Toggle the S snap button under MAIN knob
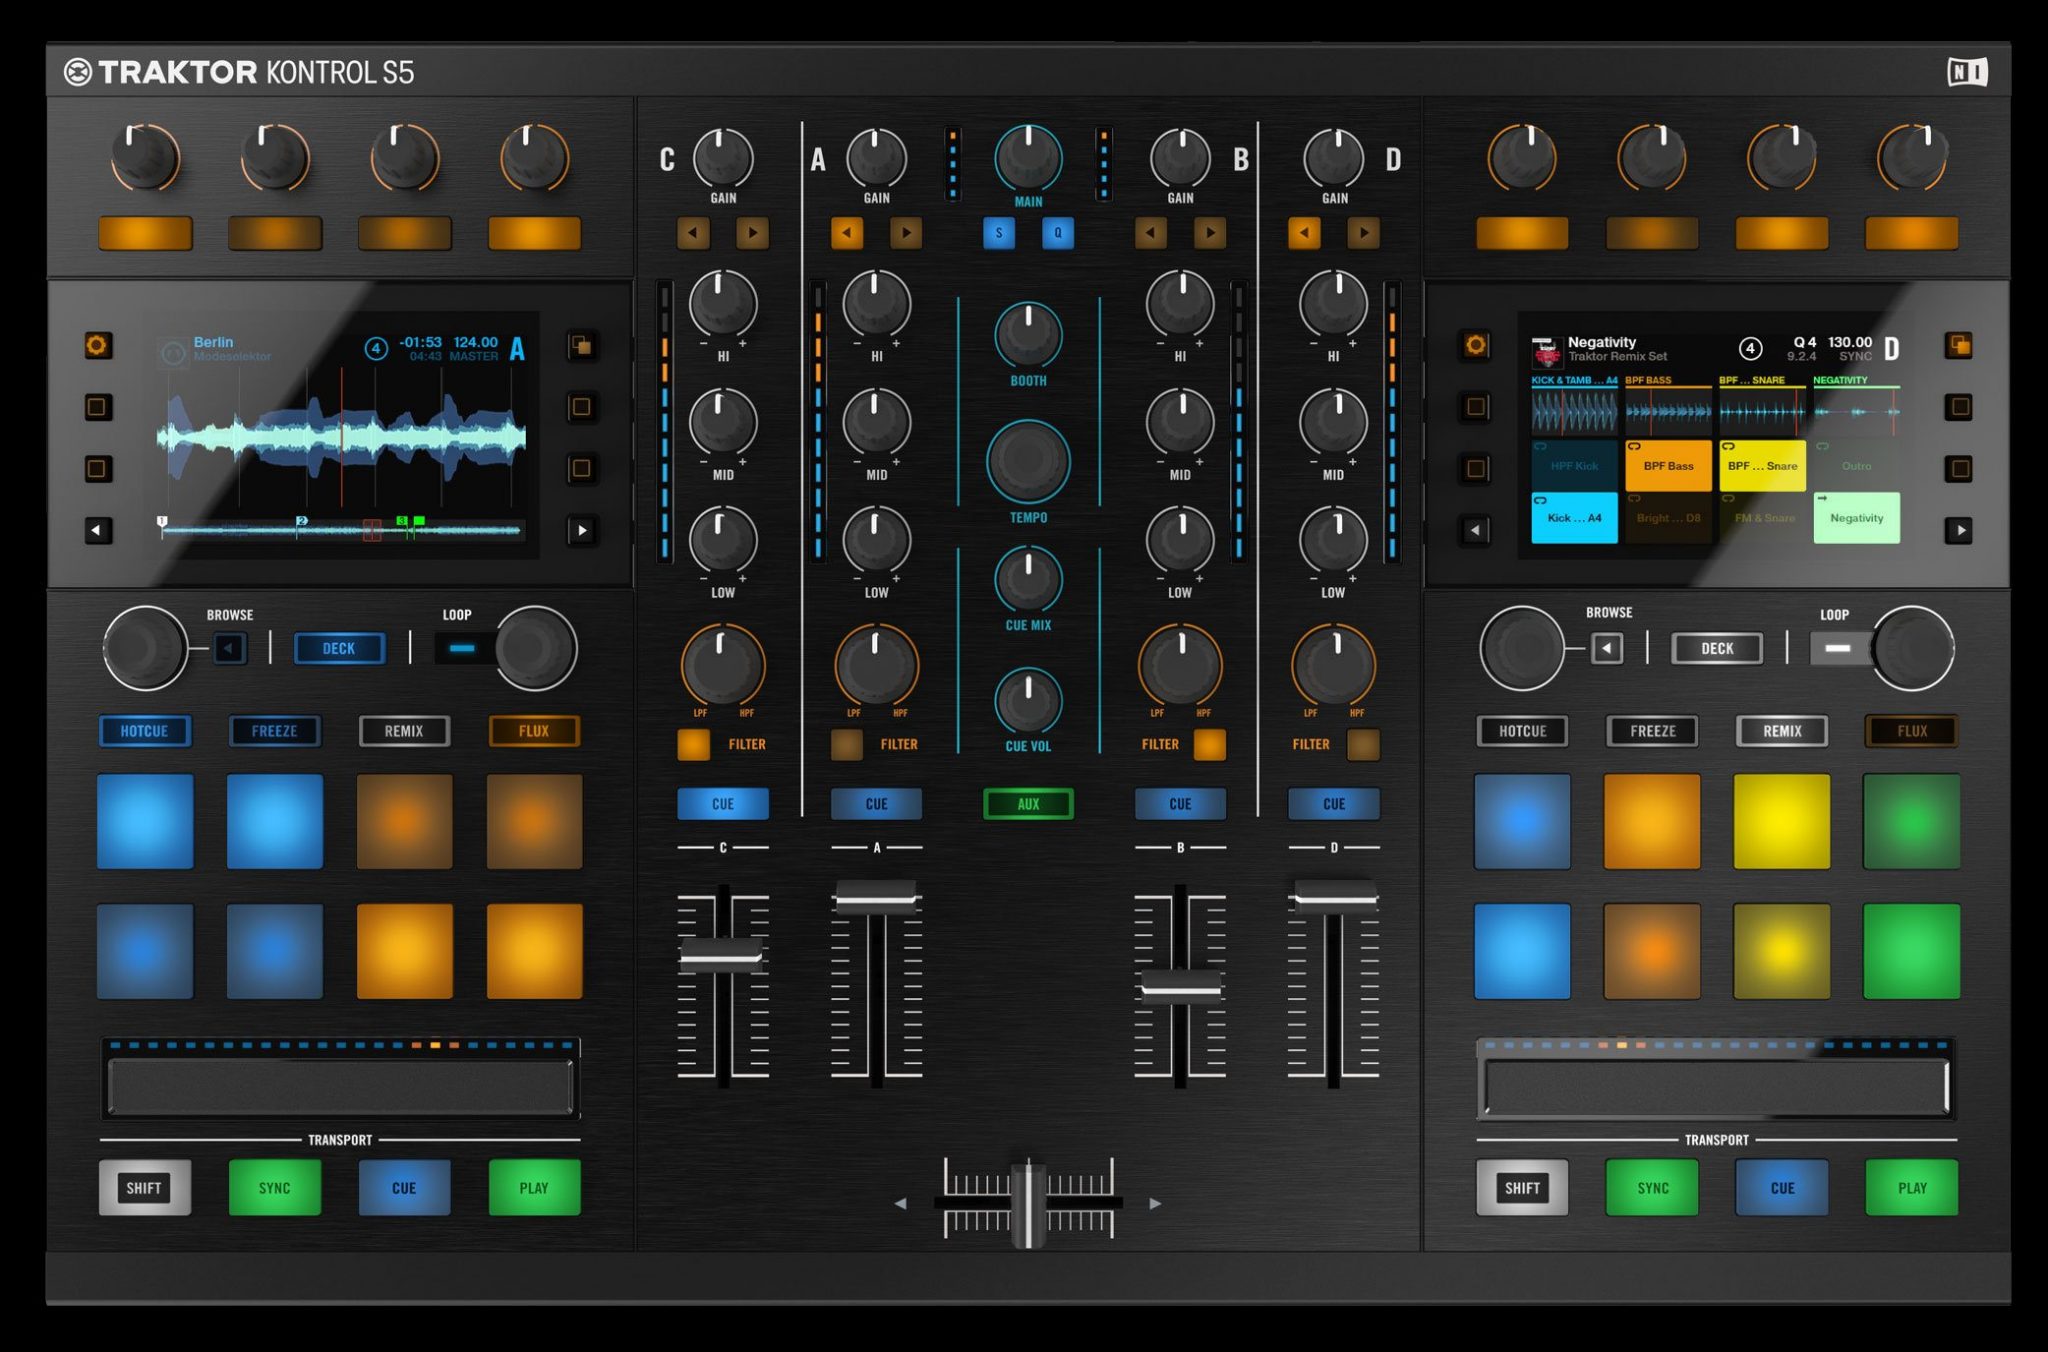 1000,233
